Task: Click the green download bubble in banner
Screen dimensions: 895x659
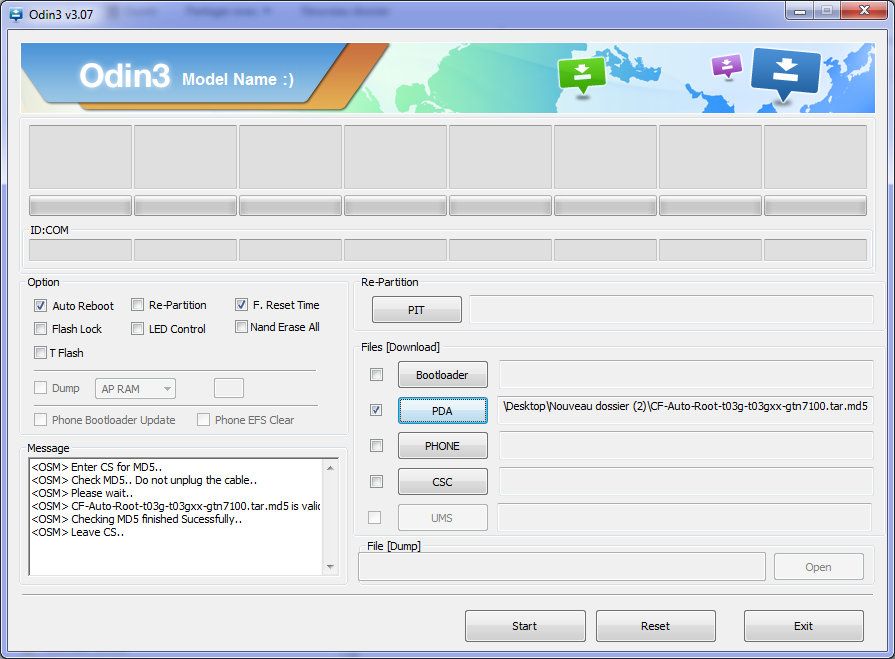Action: tap(582, 75)
